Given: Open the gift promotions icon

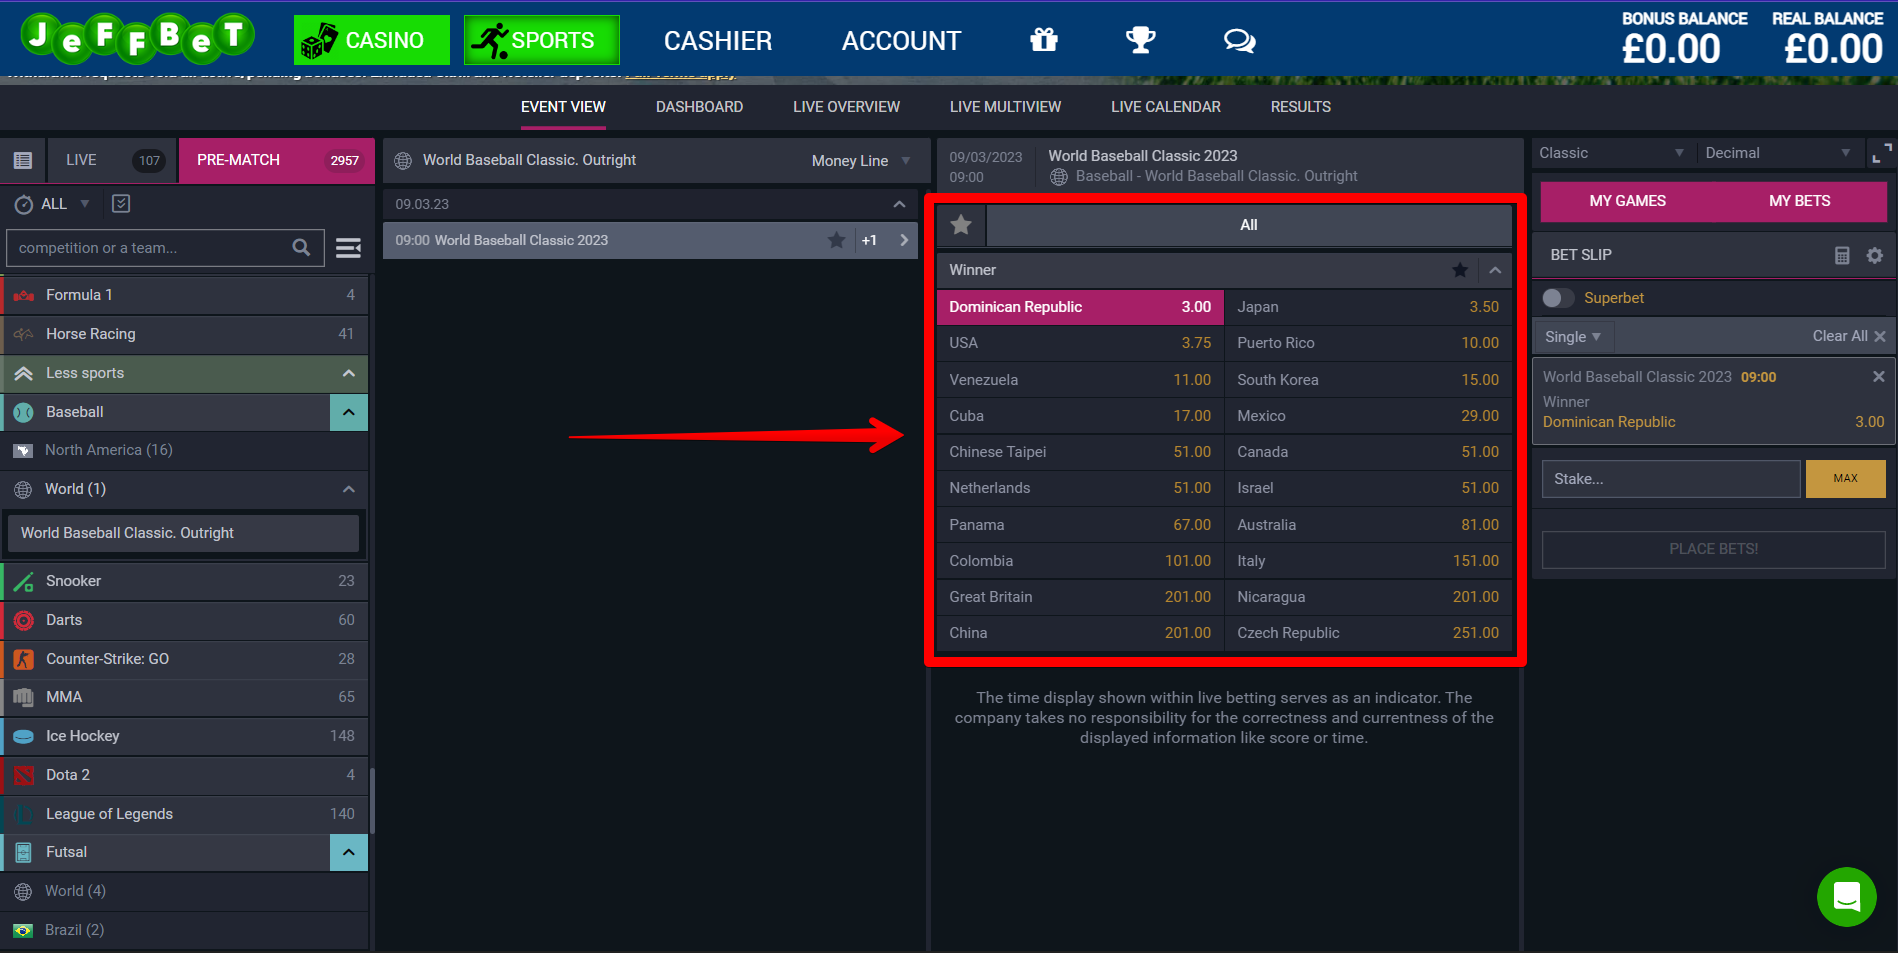Looking at the screenshot, I should pyautogui.click(x=1044, y=40).
